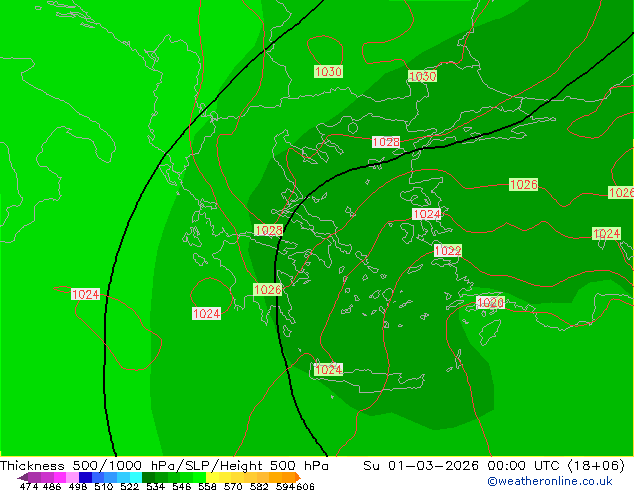
Task: Click the dark blue legend swatch above 498
Action: (85, 477)
